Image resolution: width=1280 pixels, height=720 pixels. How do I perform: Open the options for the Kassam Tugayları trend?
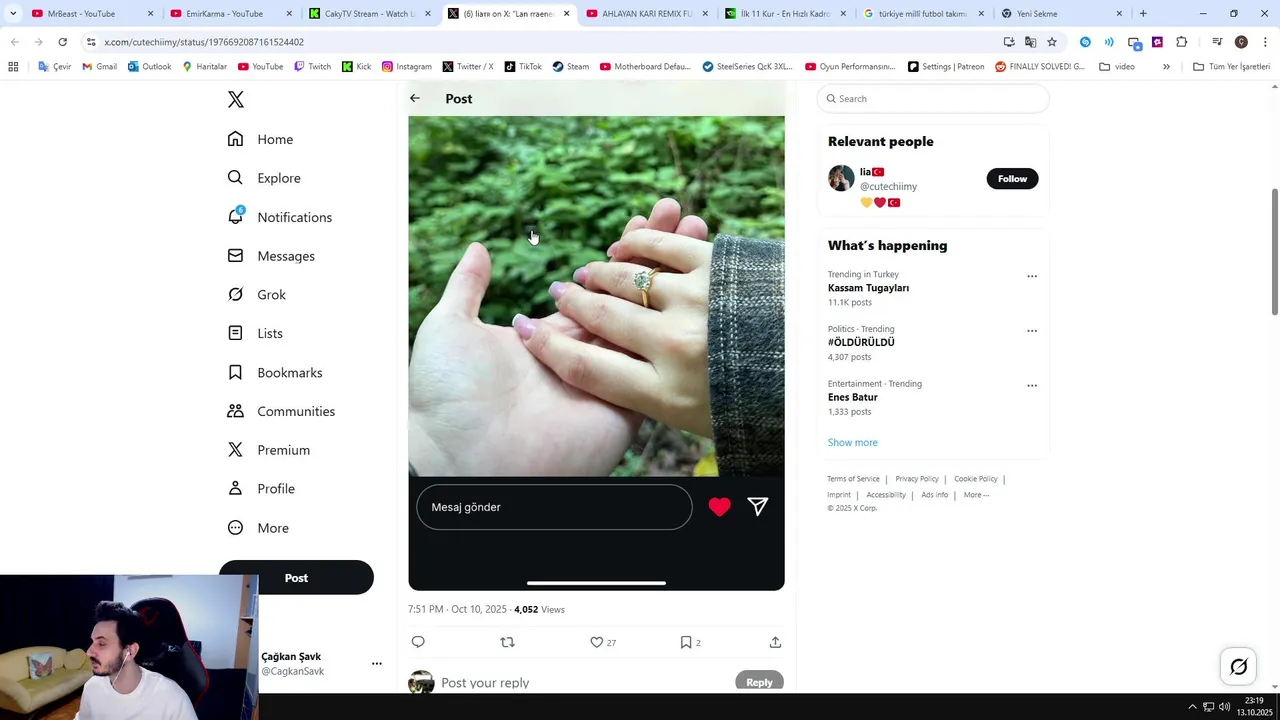[1032, 276]
